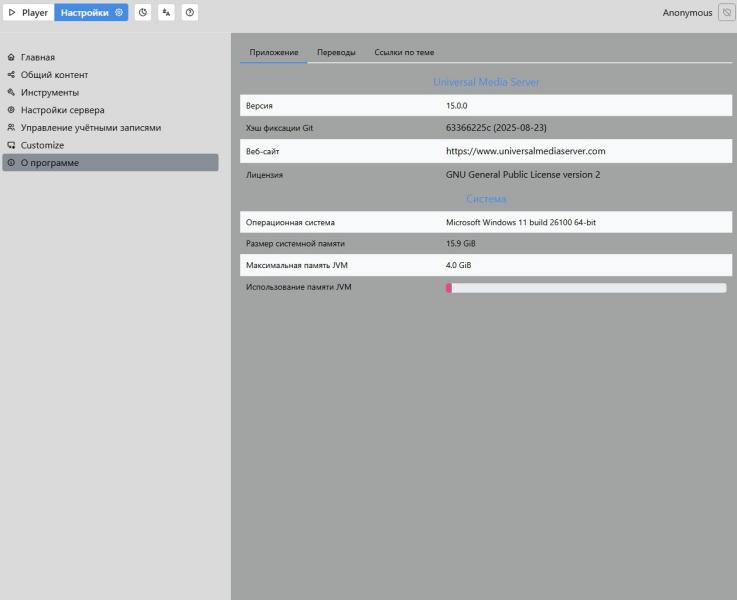Click the Player button with play icon
737x600 pixels.
point(28,13)
